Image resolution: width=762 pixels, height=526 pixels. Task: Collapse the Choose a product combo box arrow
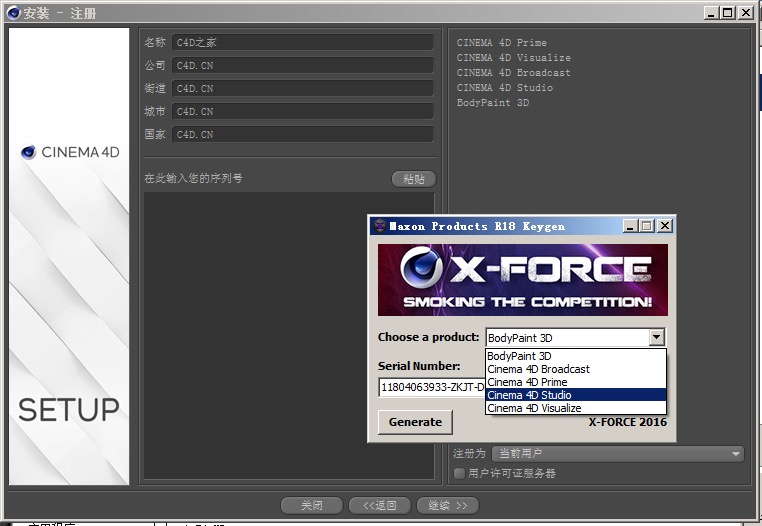coord(657,337)
